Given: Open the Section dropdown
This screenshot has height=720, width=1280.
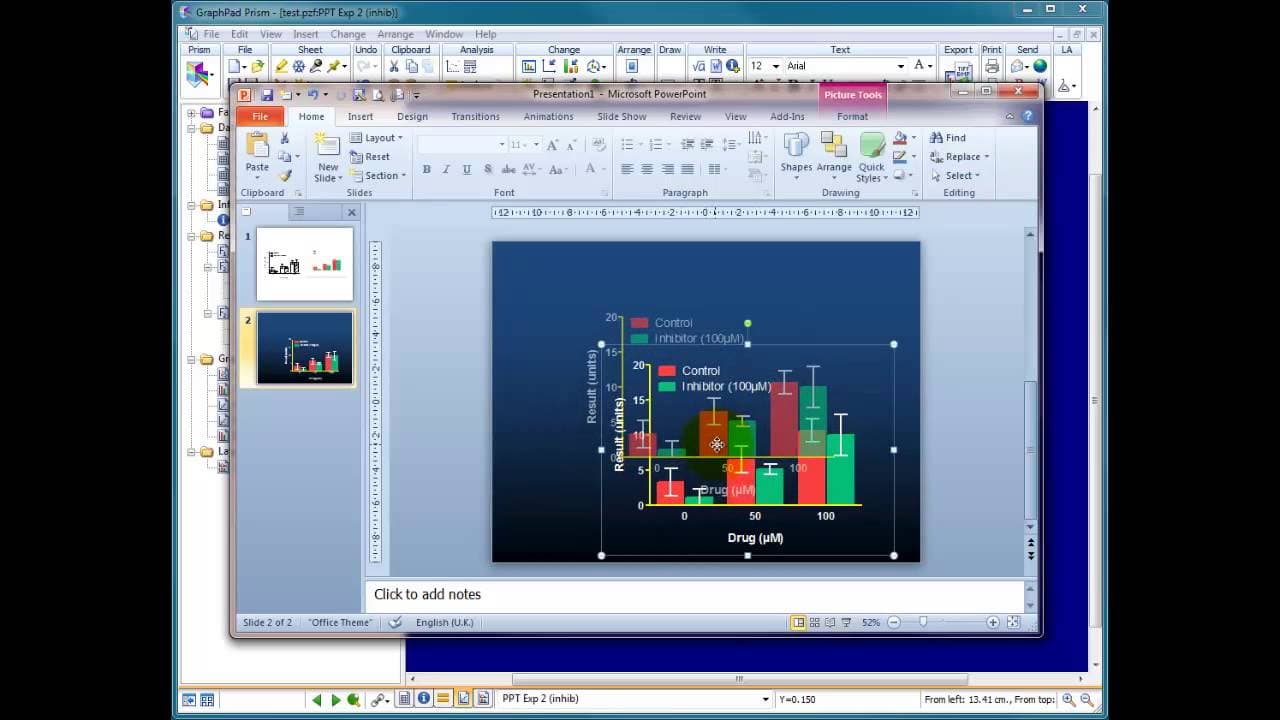Looking at the screenshot, I should click(x=377, y=176).
